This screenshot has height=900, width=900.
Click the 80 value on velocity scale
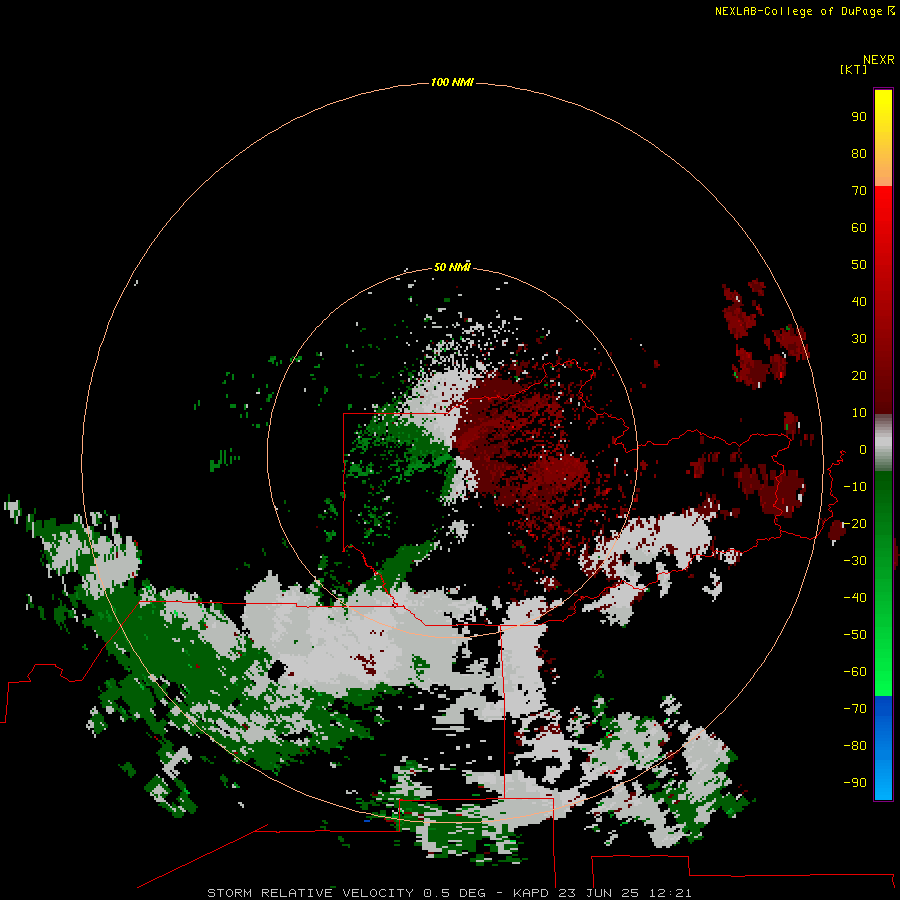(x=859, y=154)
